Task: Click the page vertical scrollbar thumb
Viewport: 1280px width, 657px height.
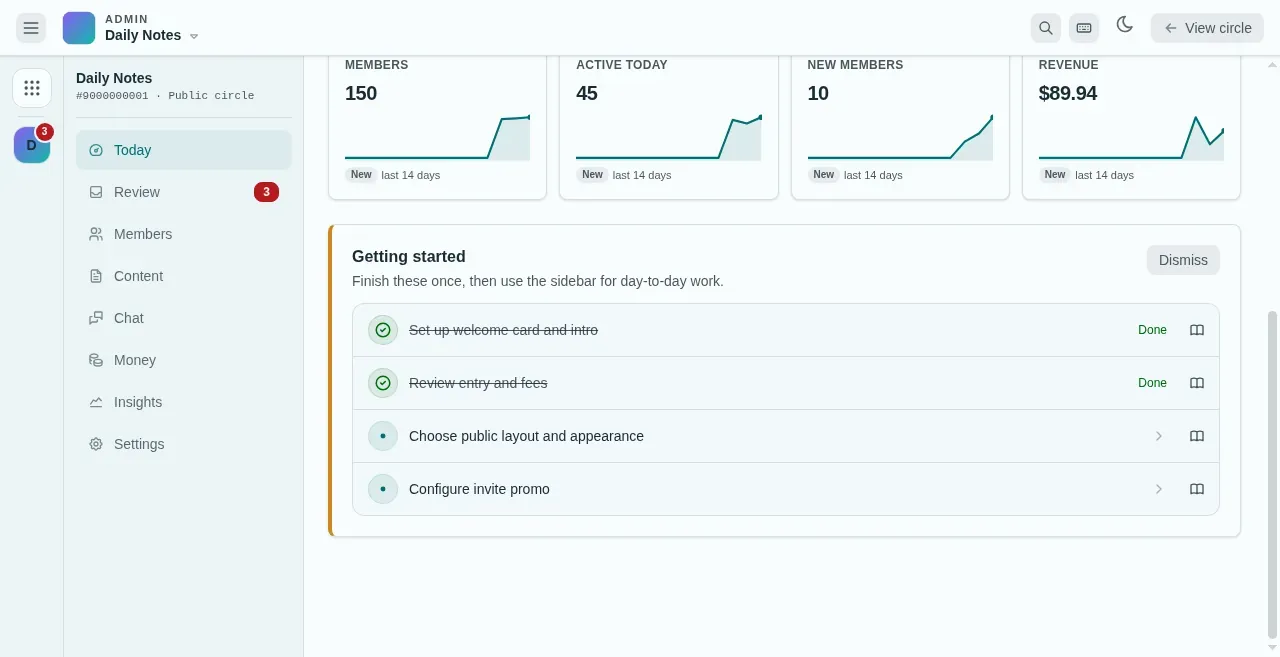Action: [x=1272, y=475]
